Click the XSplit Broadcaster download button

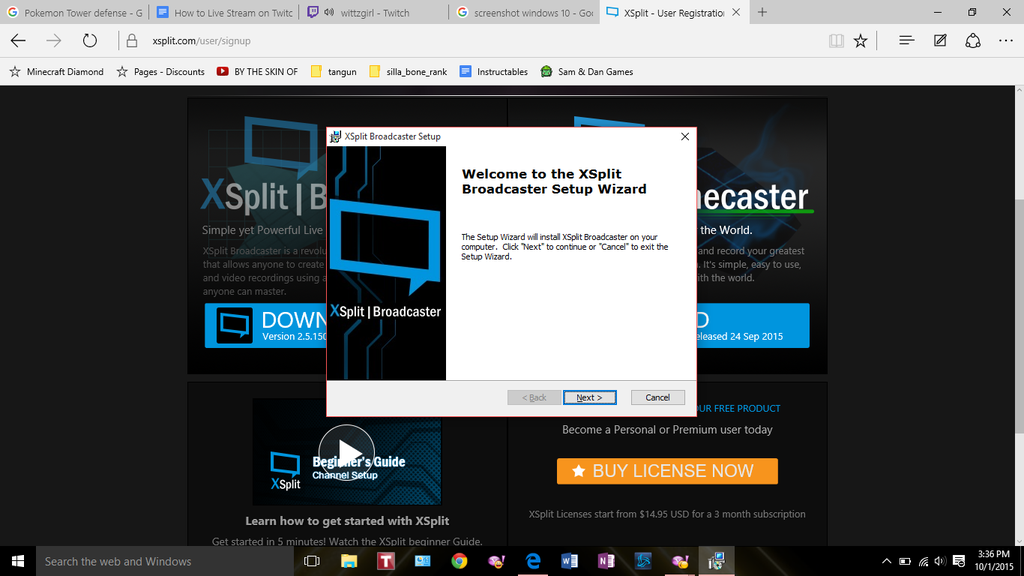[266, 325]
